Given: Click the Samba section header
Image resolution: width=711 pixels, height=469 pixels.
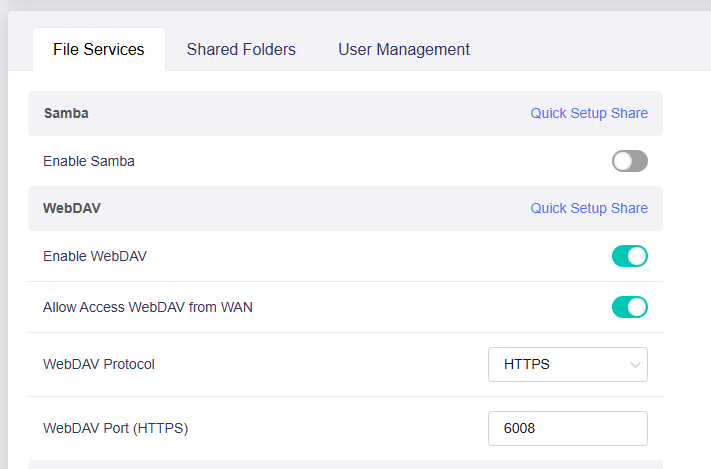Looking at the screenshot, I should tap(66, 113).
